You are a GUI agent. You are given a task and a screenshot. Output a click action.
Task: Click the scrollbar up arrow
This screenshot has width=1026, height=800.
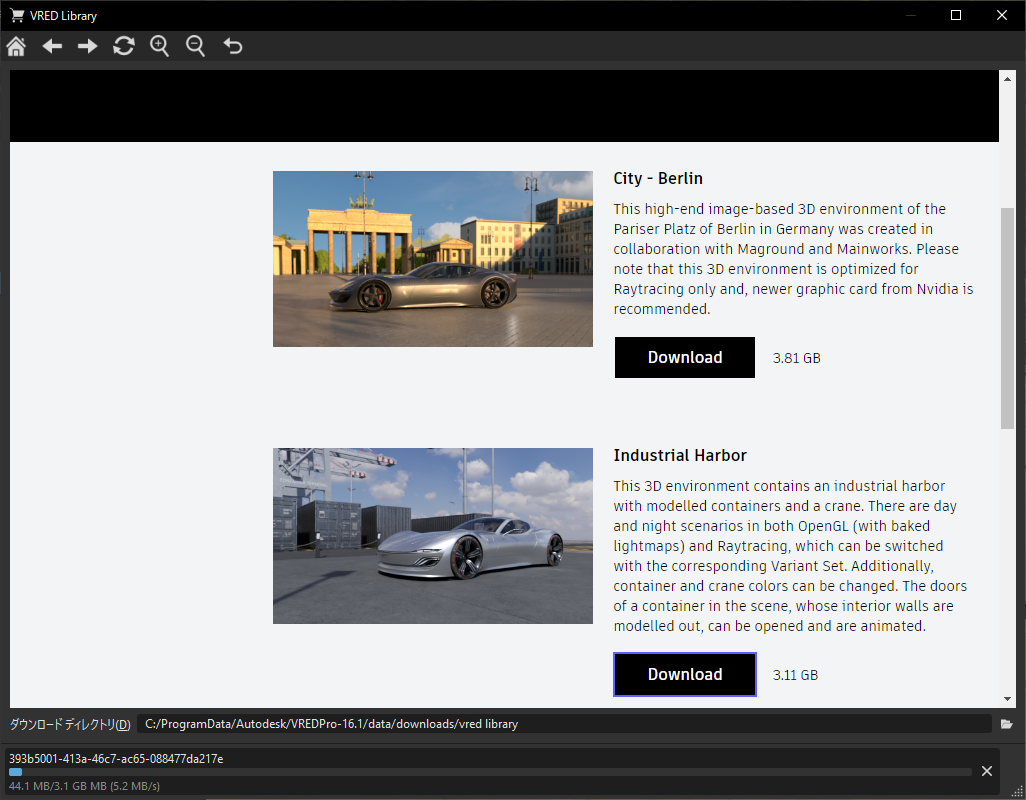pos(1007,78)
